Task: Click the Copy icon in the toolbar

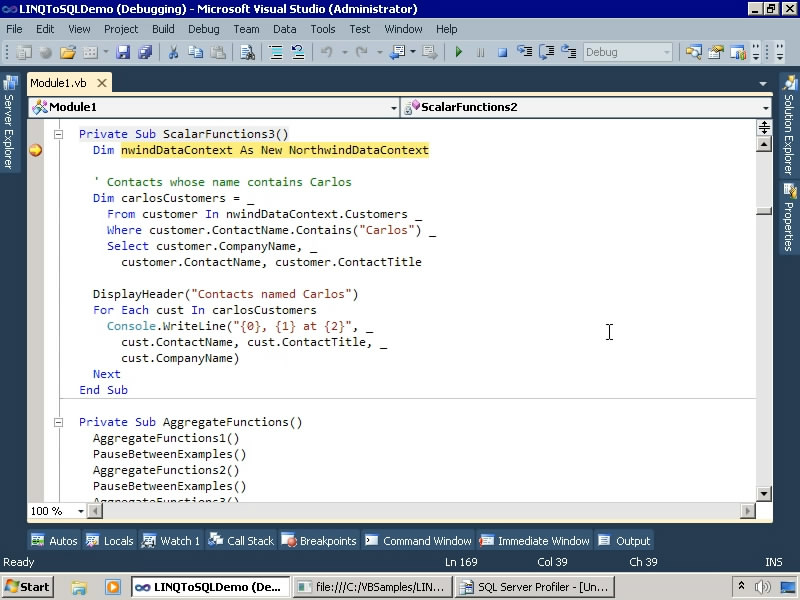Action: (195, 52)
